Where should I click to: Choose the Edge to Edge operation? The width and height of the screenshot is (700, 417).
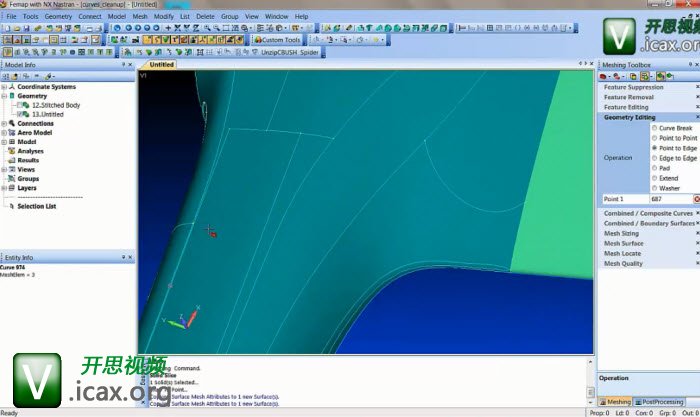pyautogui.click(x=654, y=158)
